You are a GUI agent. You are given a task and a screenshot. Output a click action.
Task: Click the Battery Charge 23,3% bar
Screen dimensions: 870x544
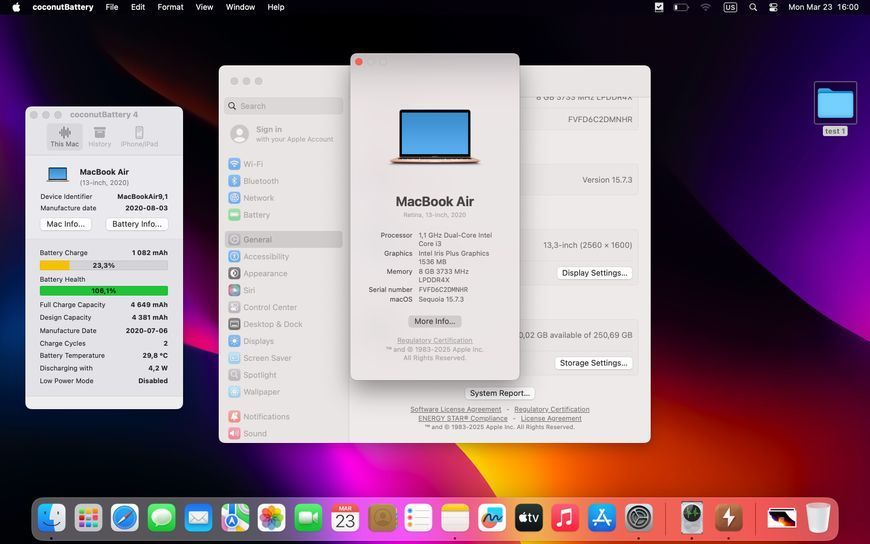(104, 265)
